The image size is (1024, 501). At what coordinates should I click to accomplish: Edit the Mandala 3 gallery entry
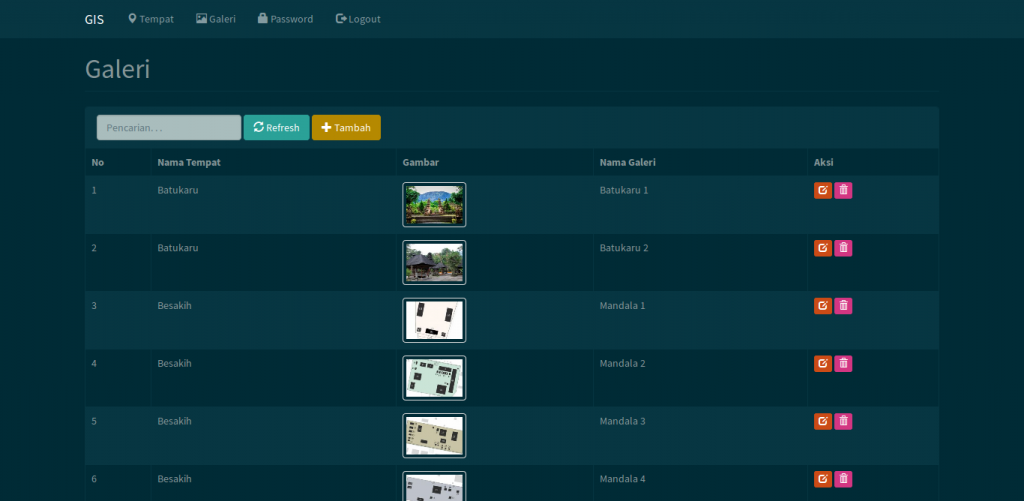click(x=823, y=421)
